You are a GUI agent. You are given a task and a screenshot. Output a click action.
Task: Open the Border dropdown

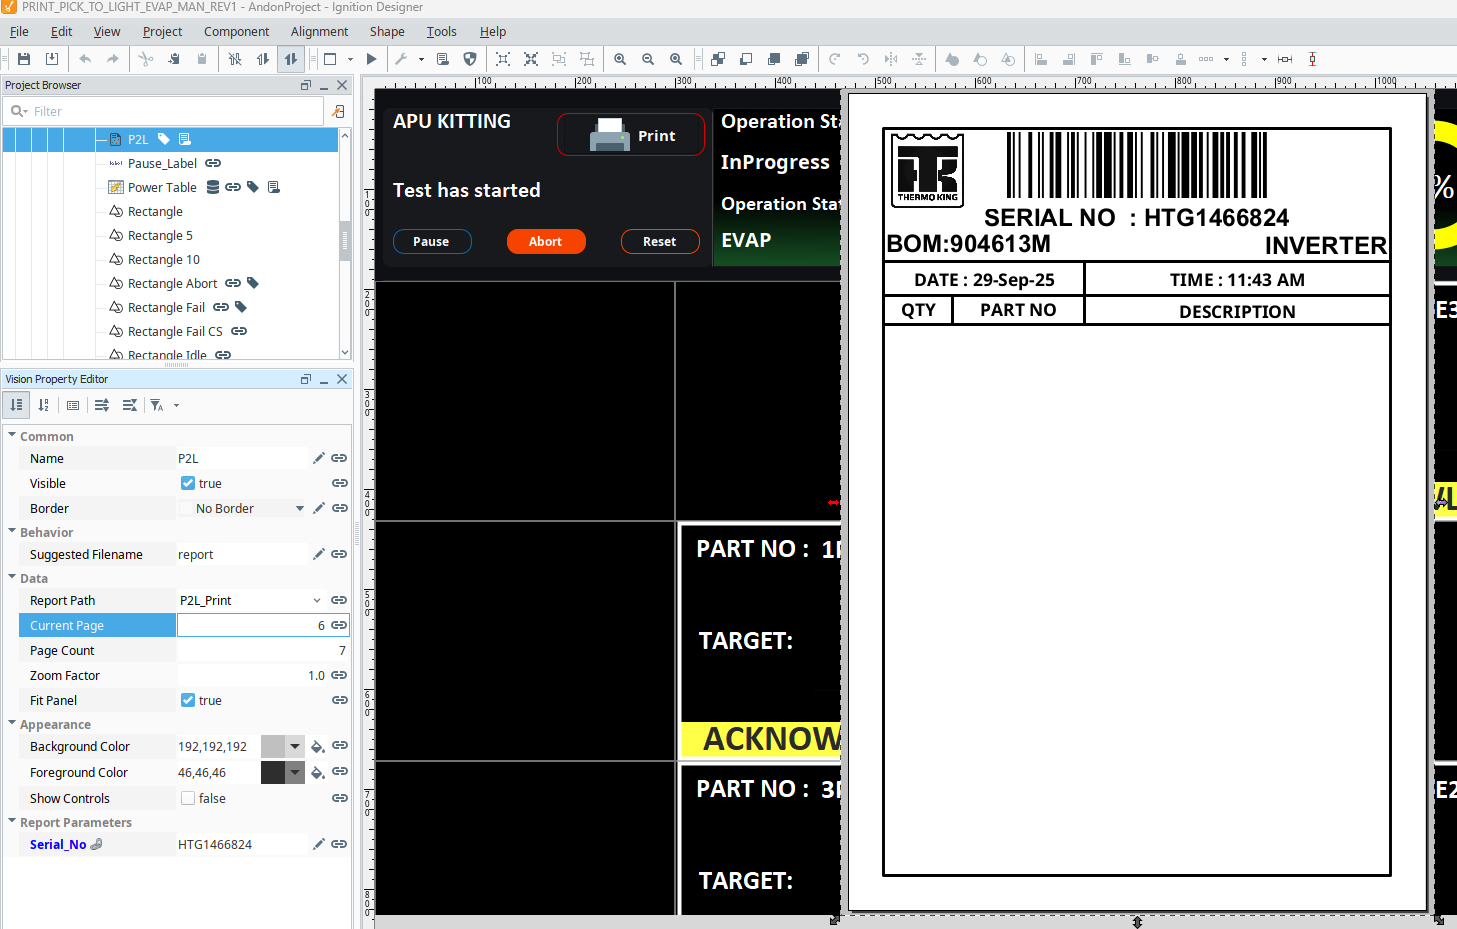click(x=300, y=508)
